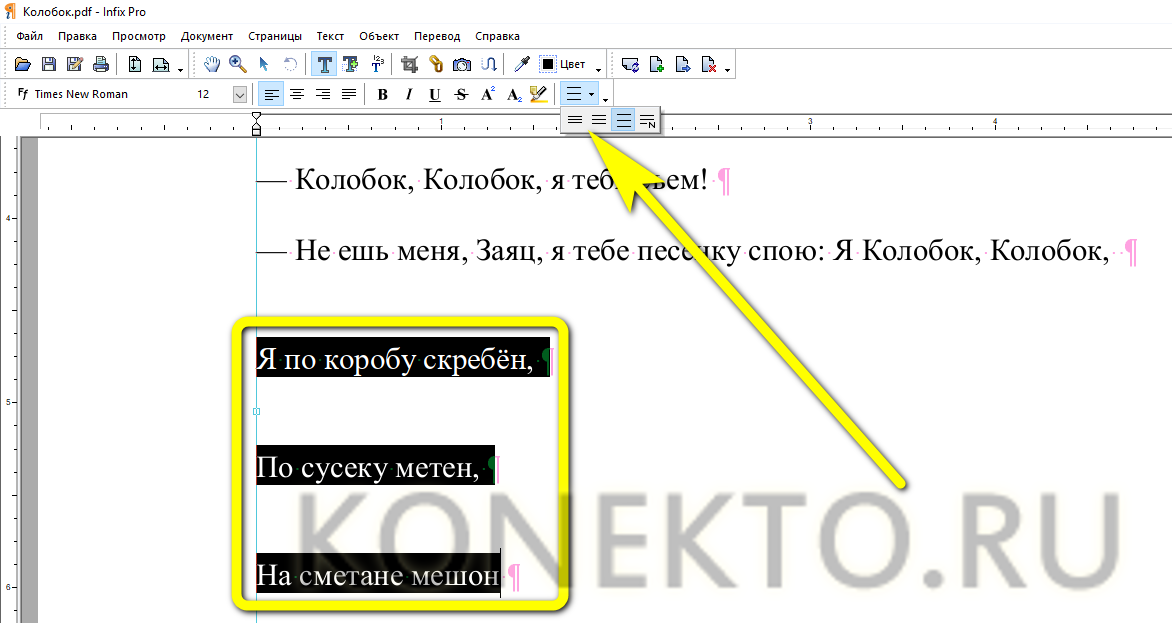Open the Документ menu
The height and width of the screenshot is (623, 1172).
[x=206, y=36]
